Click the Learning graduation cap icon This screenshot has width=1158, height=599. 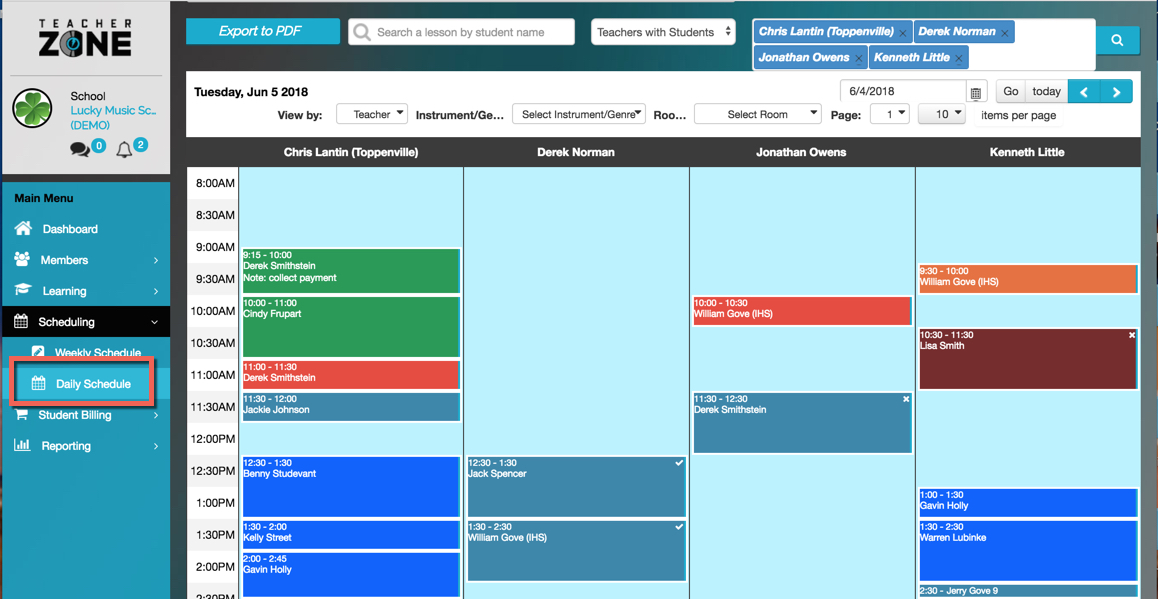coord(23,290)
